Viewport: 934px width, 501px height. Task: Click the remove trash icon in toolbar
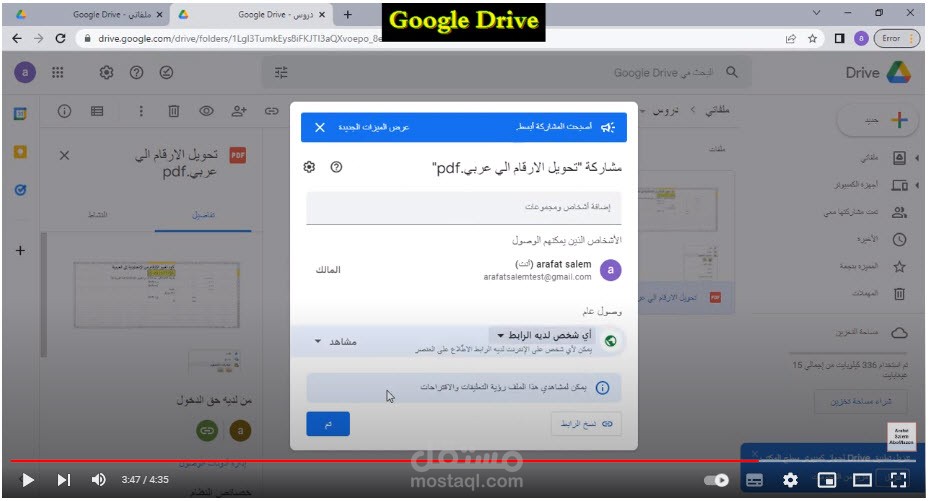[x=173, y=111]
